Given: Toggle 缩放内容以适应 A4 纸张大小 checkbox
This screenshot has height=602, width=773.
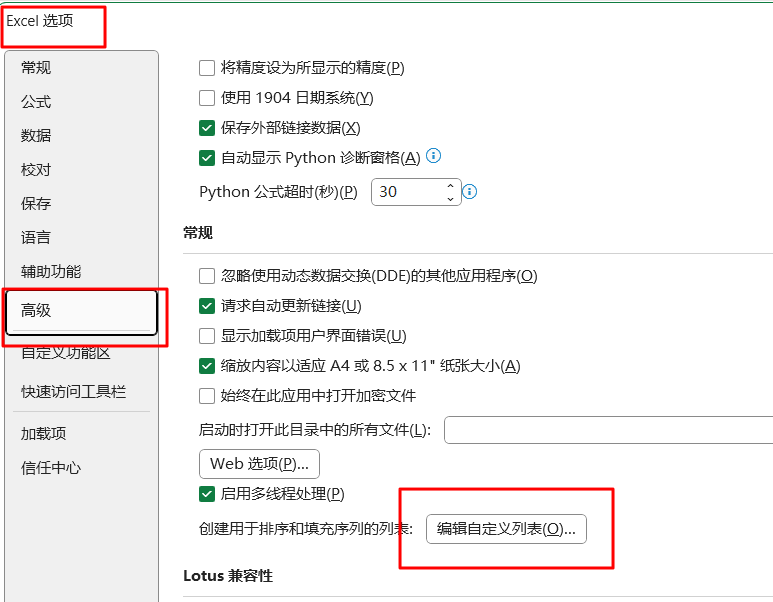Looking at the screenshot, I should tap(207, 366).
